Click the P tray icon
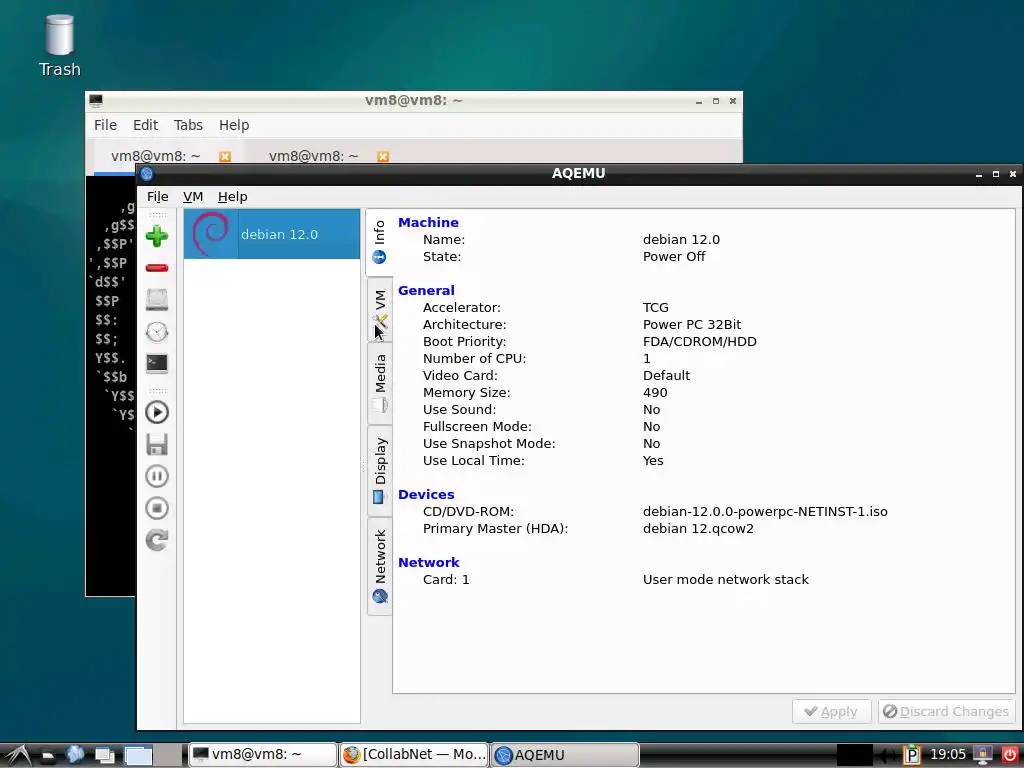The height and width of the screenshot is (768, 1024). 912,756
